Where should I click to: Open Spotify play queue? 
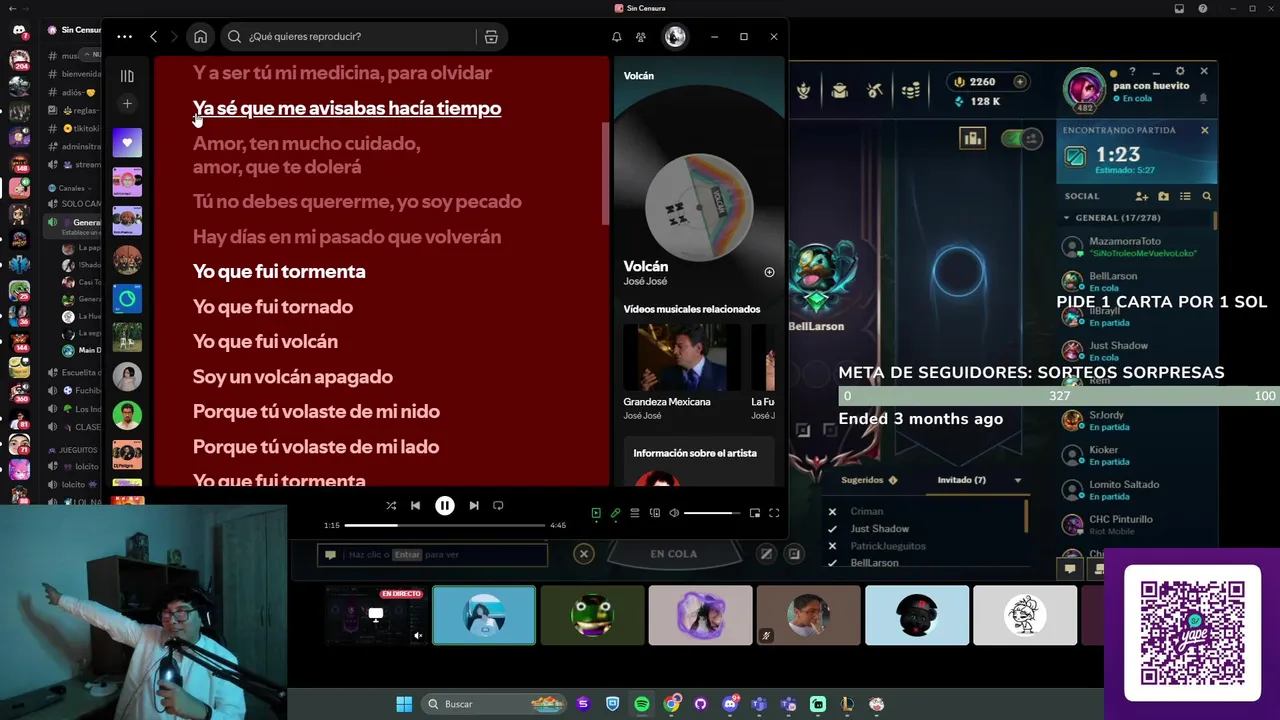pyautogui.click(x=635, y=513)
